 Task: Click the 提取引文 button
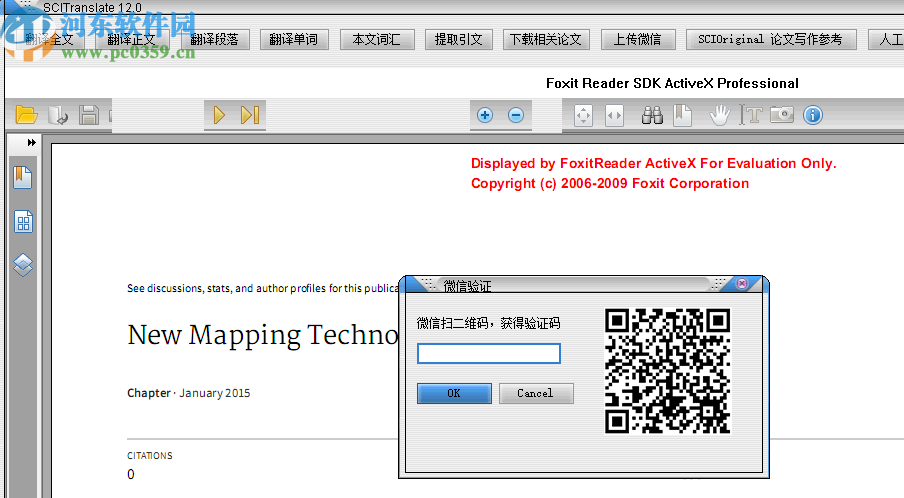pos(459,39)
